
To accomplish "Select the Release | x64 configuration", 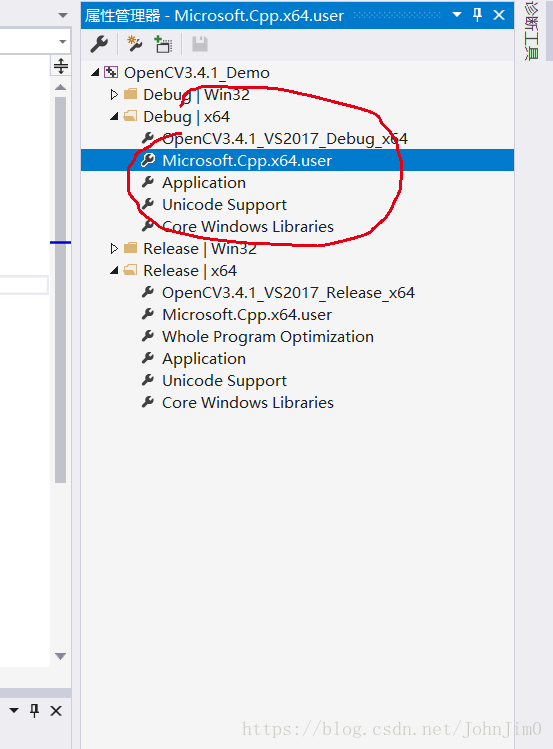I will coord(190,270).
